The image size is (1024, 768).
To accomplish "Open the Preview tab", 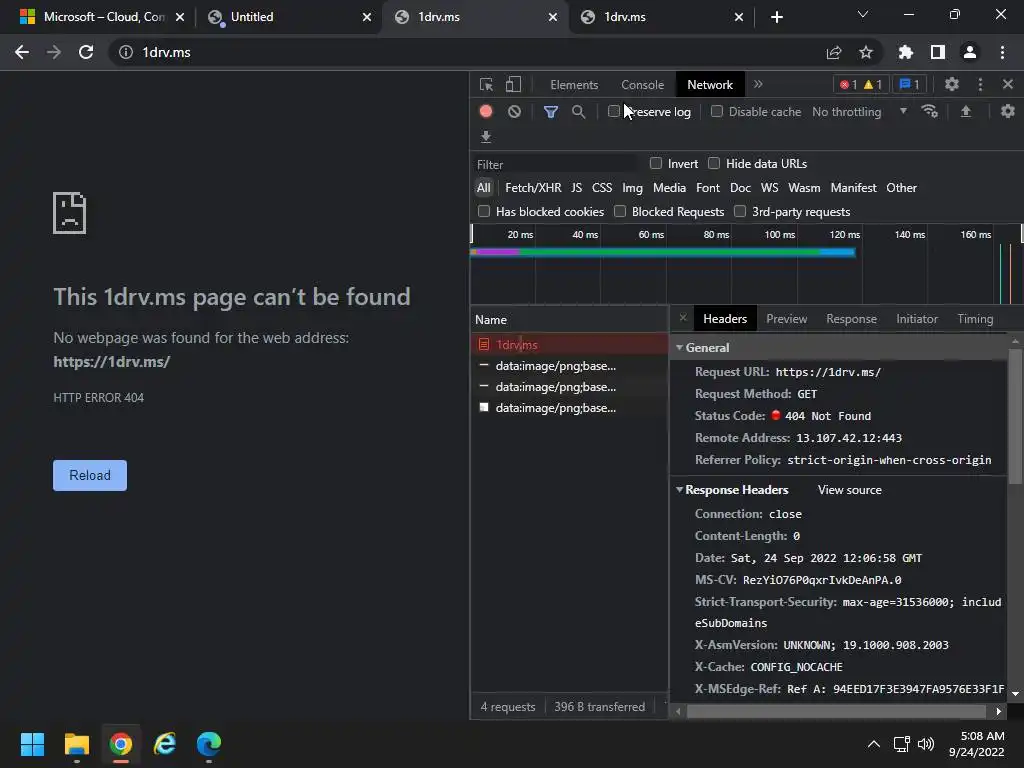I will [786, 319].
